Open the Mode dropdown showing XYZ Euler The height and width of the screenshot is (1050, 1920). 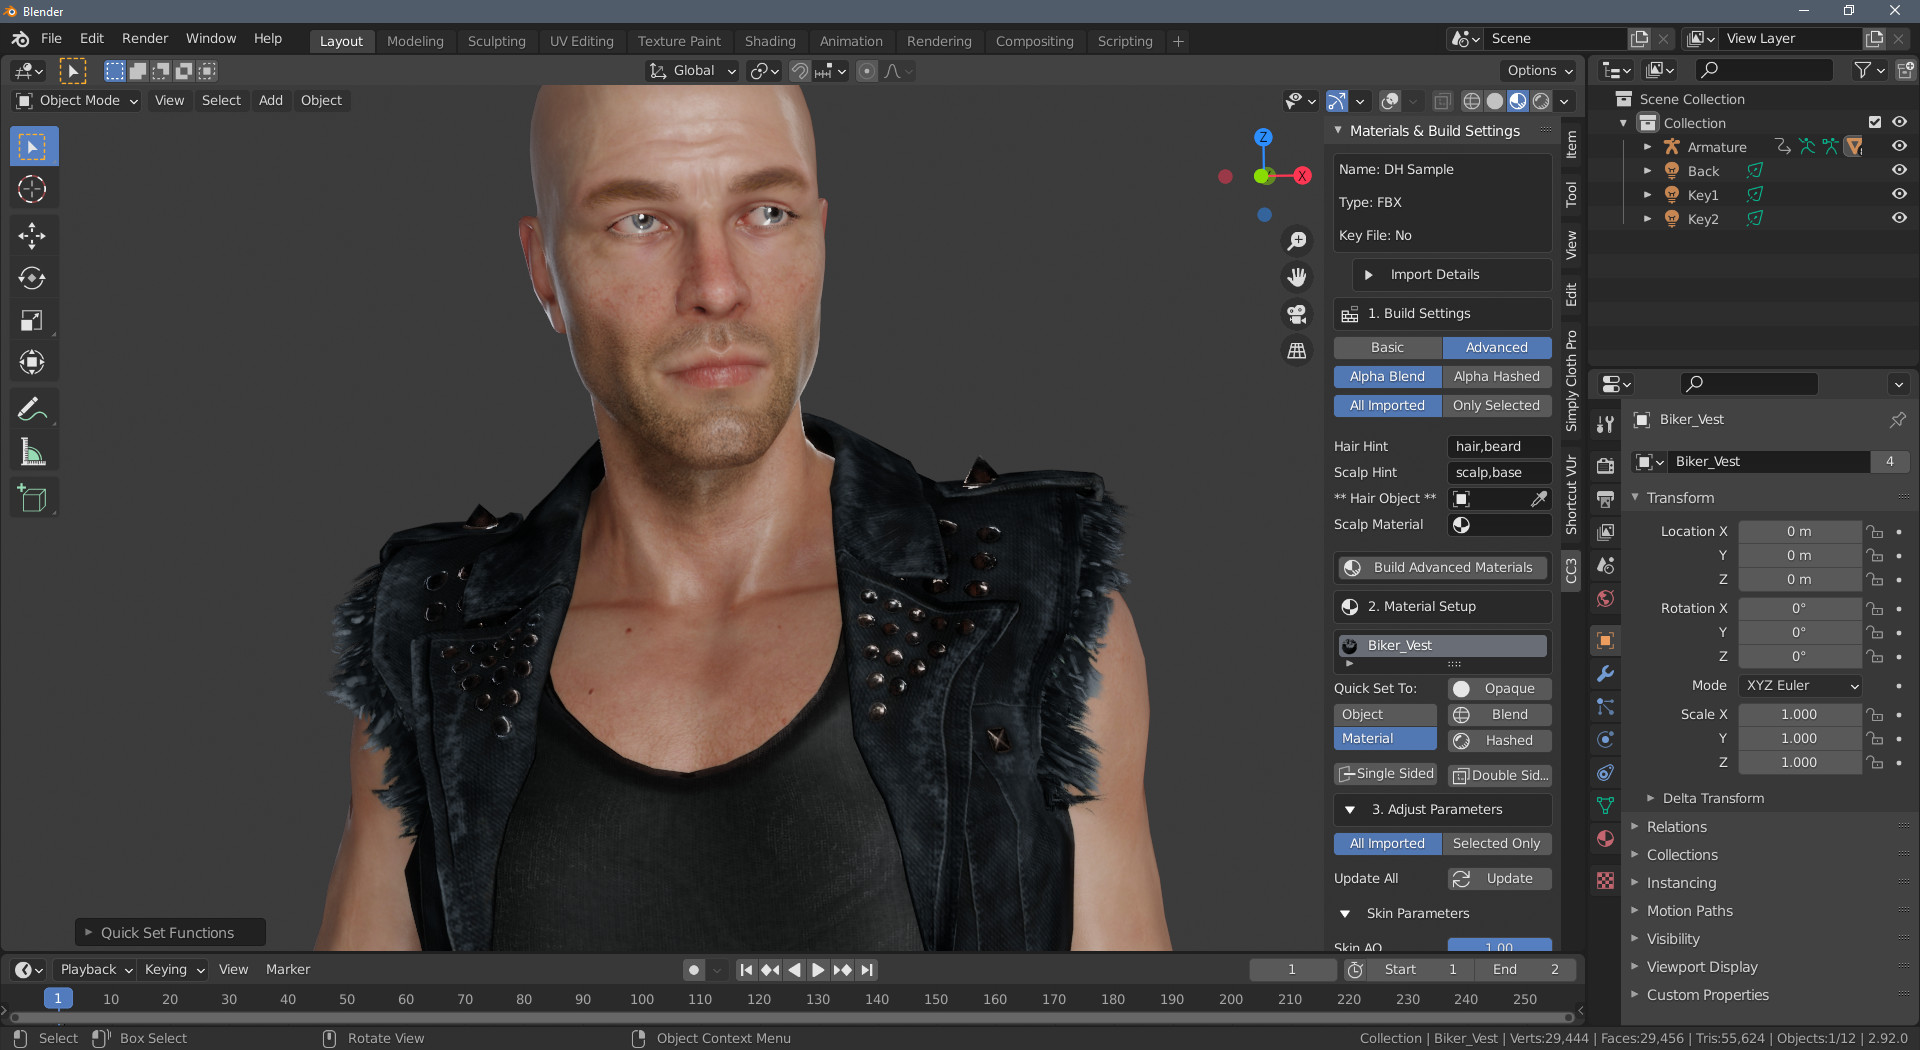(x=1799, y=685)
